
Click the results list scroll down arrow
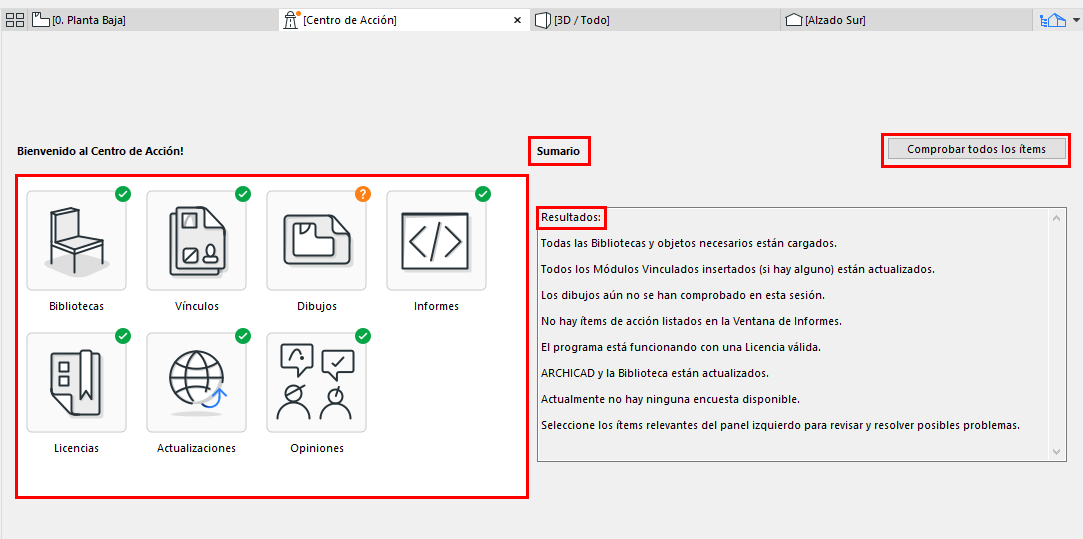pyautogui.click(x=1057, y=451)
